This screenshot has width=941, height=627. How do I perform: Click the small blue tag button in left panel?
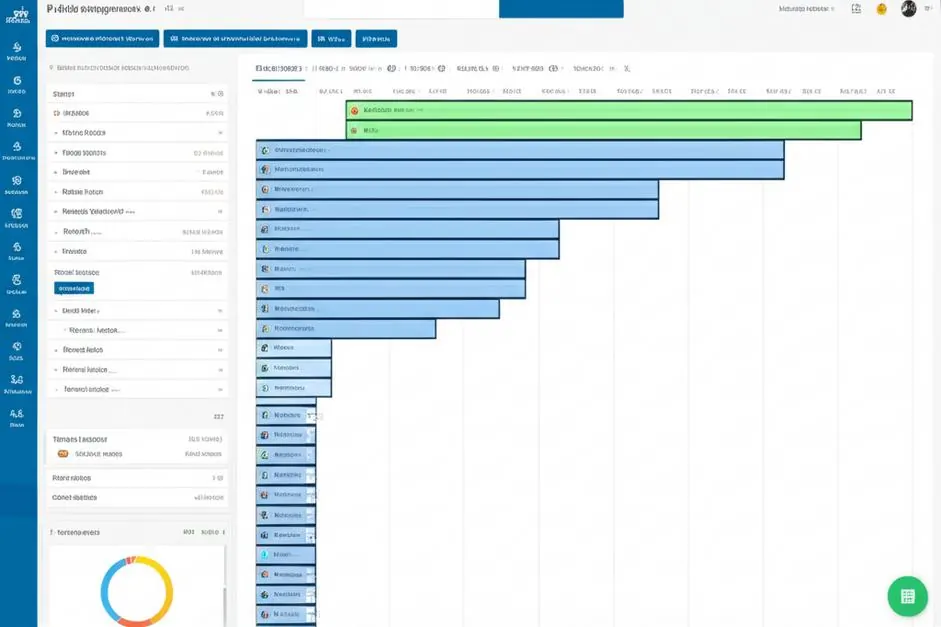74,289
